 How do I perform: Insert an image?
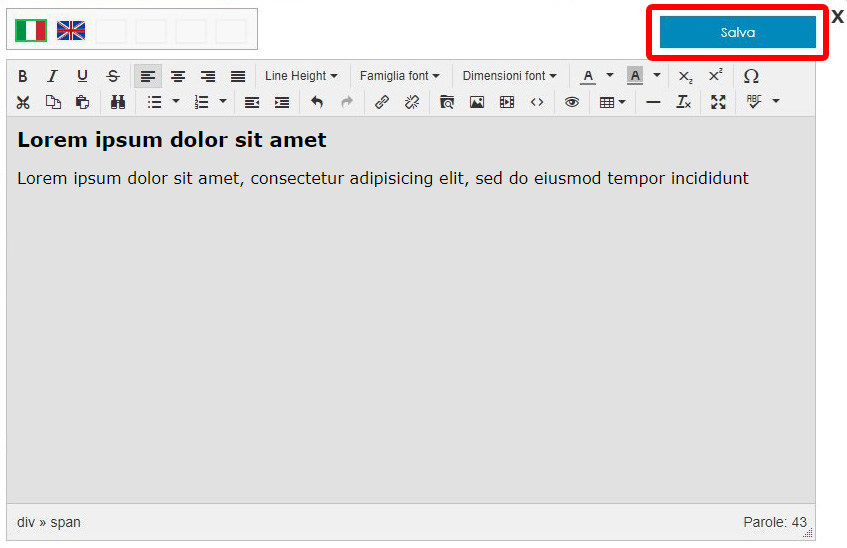point(477,102)
